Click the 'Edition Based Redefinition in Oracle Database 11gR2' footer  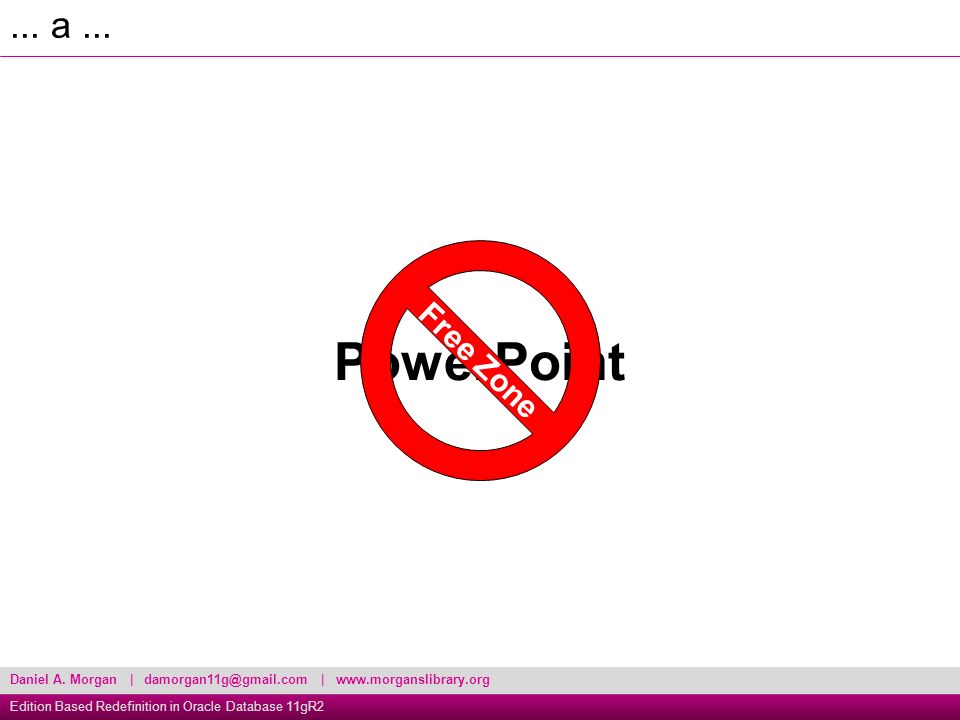(x=167, y=707)
